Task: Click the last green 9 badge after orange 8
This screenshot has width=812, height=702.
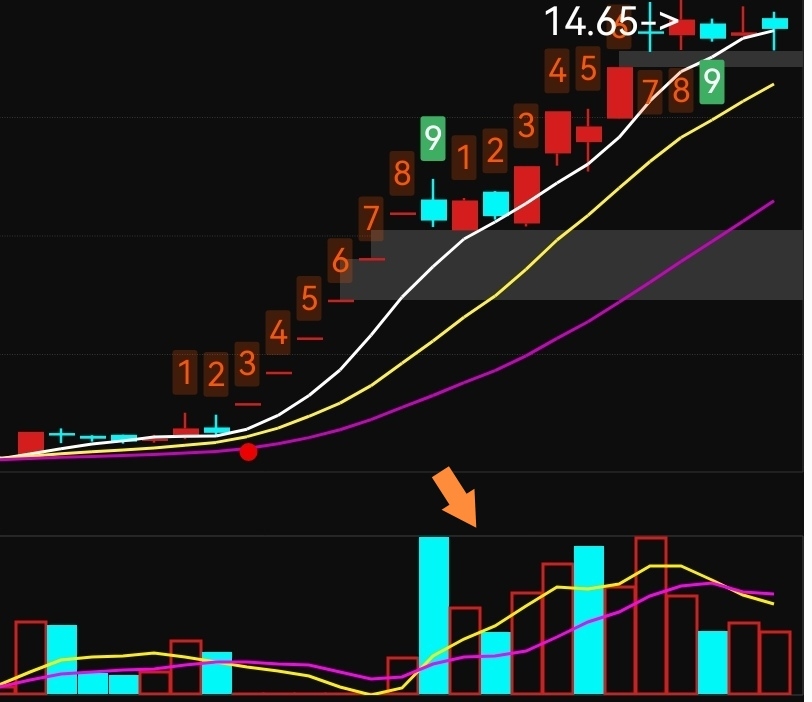Action: 712,81
